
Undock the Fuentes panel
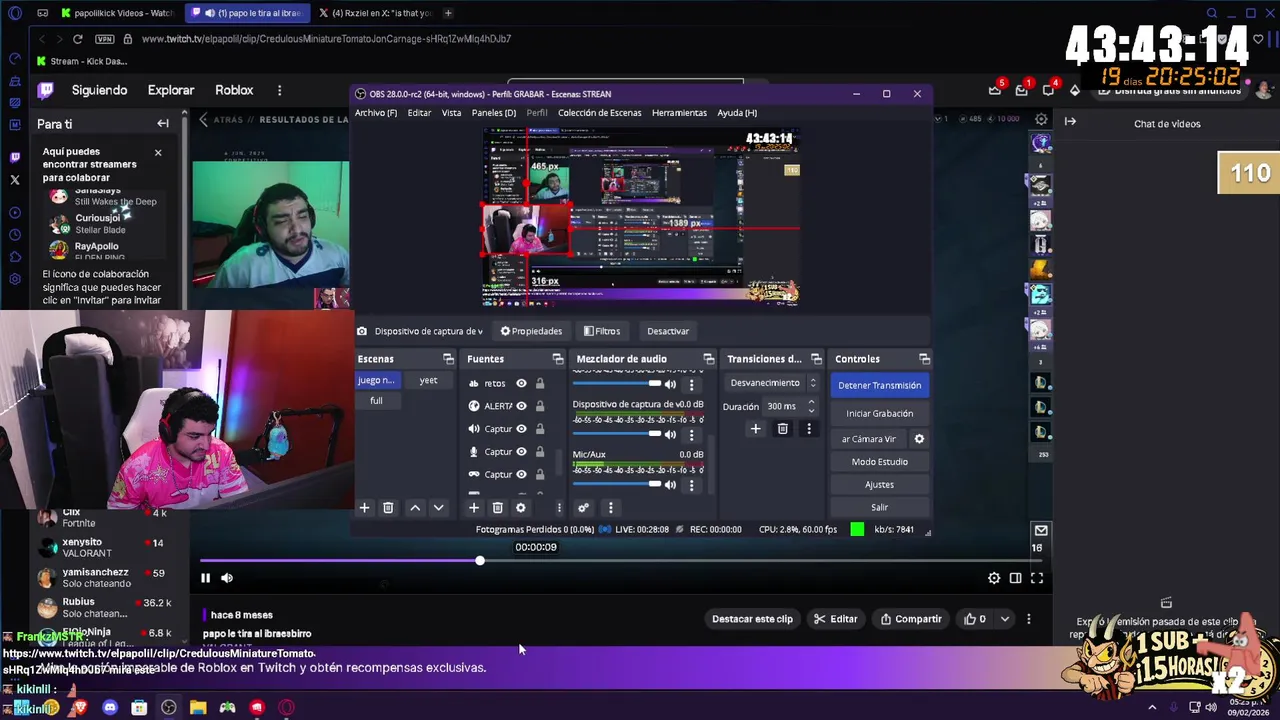point(558,359)
